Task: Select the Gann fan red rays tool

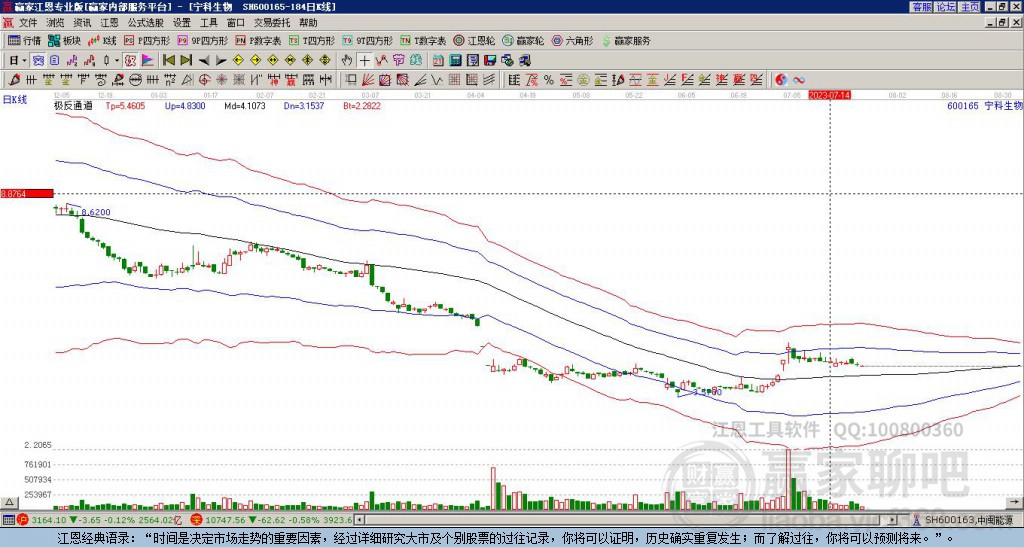Action: tap(368, 80)
